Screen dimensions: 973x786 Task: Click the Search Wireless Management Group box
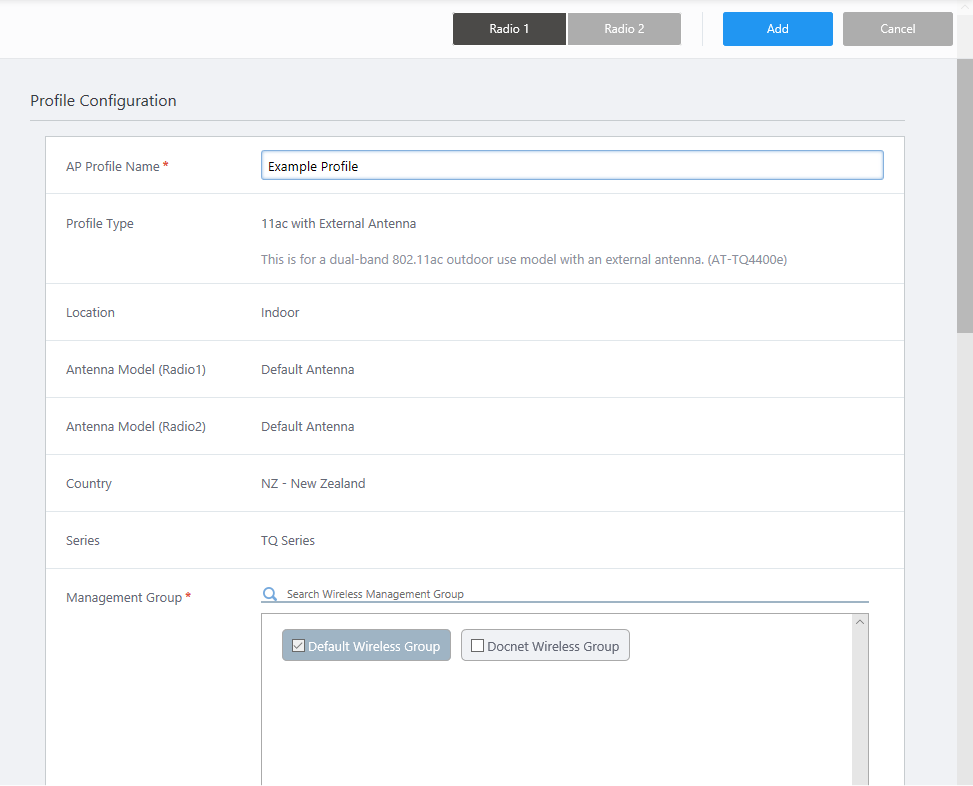tap(575, 594)
